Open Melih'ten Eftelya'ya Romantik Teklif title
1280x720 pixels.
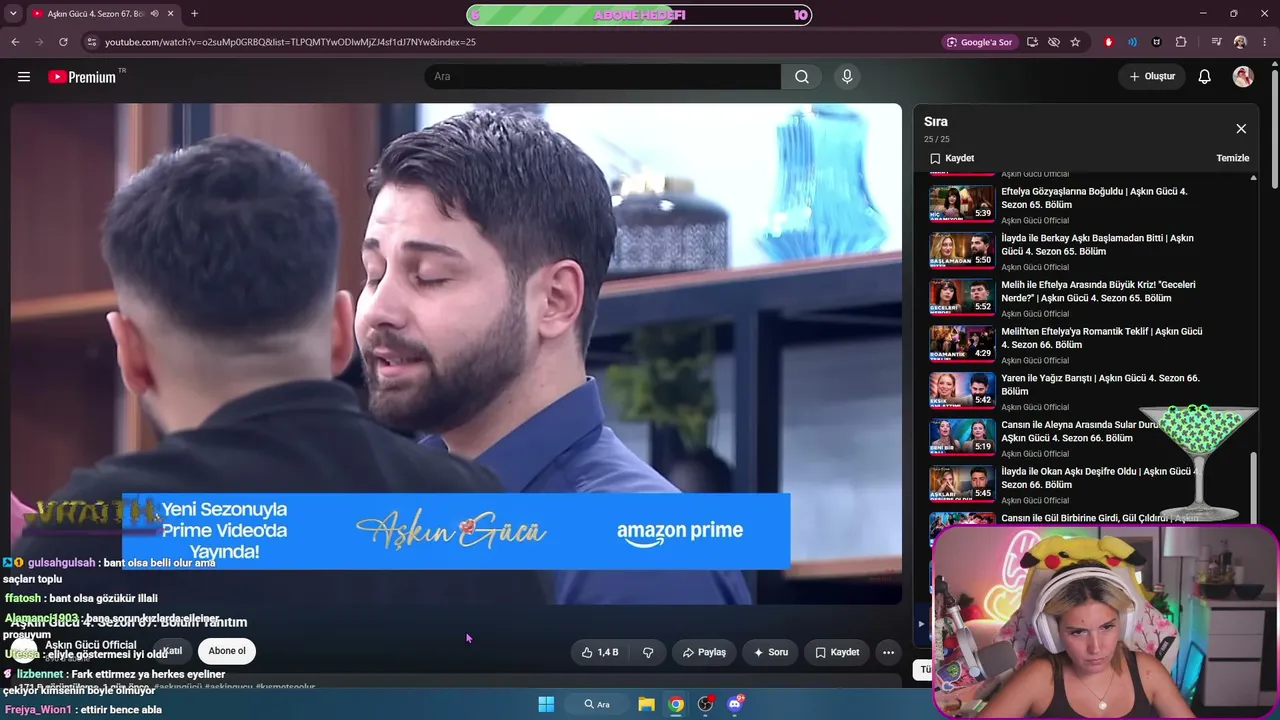point(1102,338)
